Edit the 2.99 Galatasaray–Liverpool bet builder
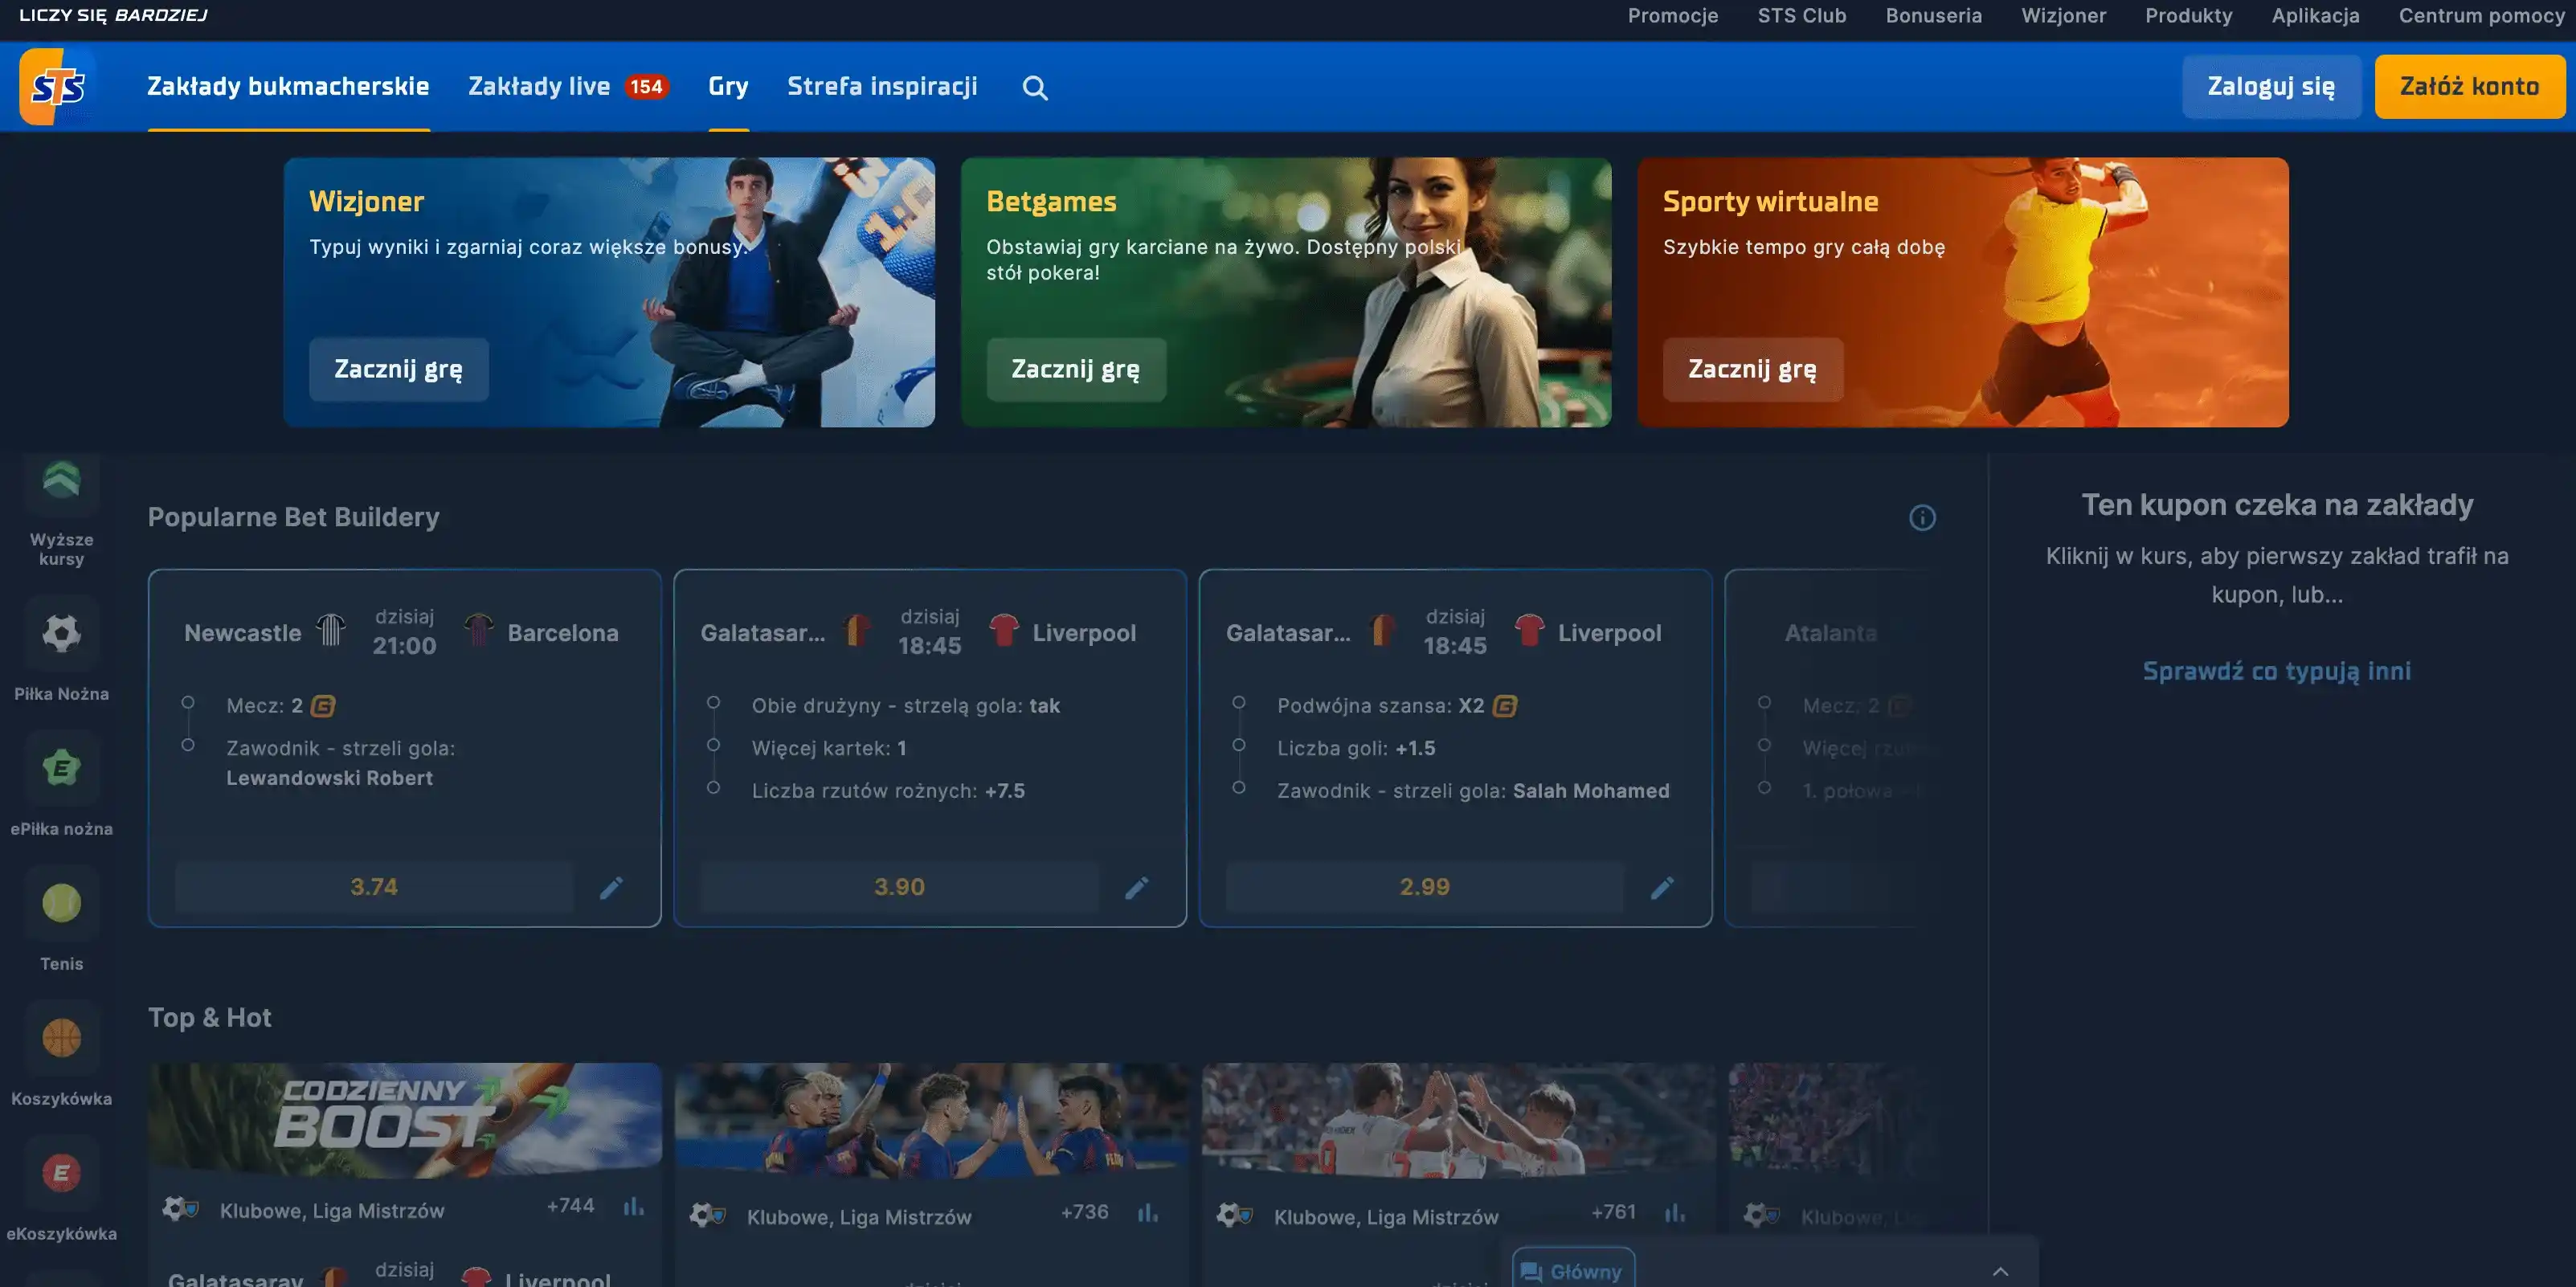This screenshot has width=2576, height=1287. pos(1662,887)
